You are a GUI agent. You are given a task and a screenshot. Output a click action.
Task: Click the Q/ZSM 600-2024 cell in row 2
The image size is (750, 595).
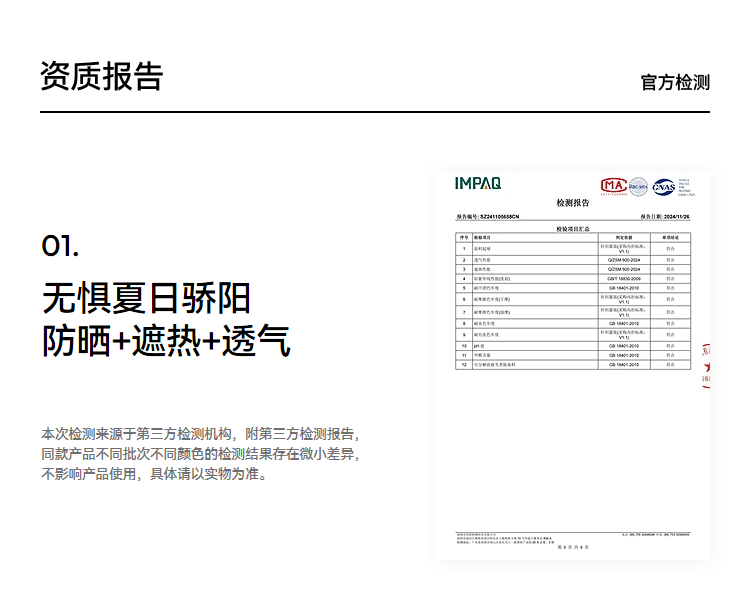click(624, 260)
